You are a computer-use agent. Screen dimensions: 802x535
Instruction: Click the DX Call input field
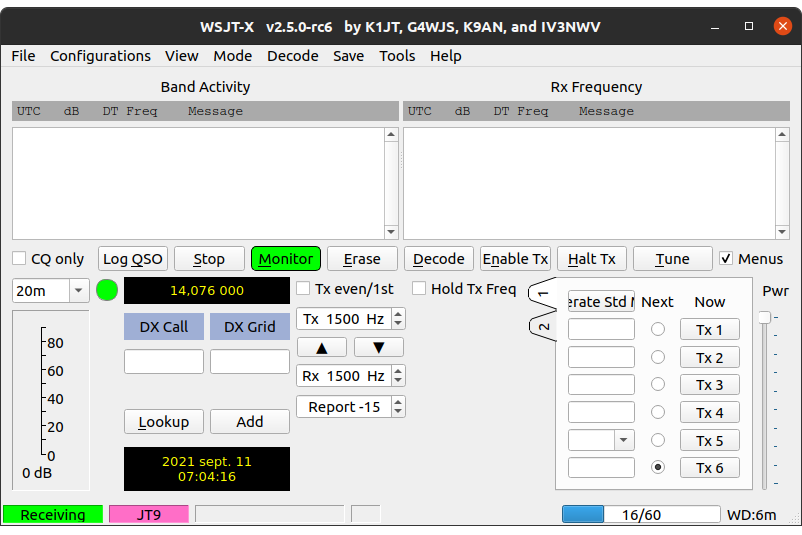pos(164,362)
